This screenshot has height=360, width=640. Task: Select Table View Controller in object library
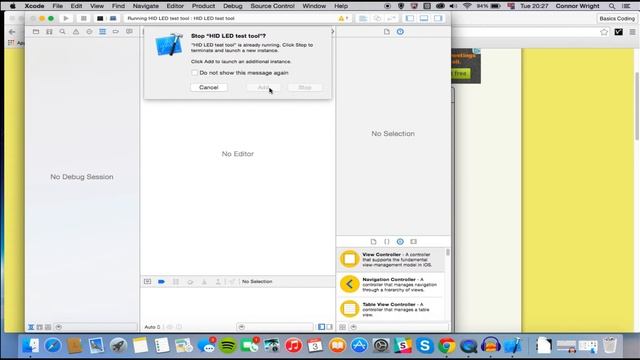(391, 309)
